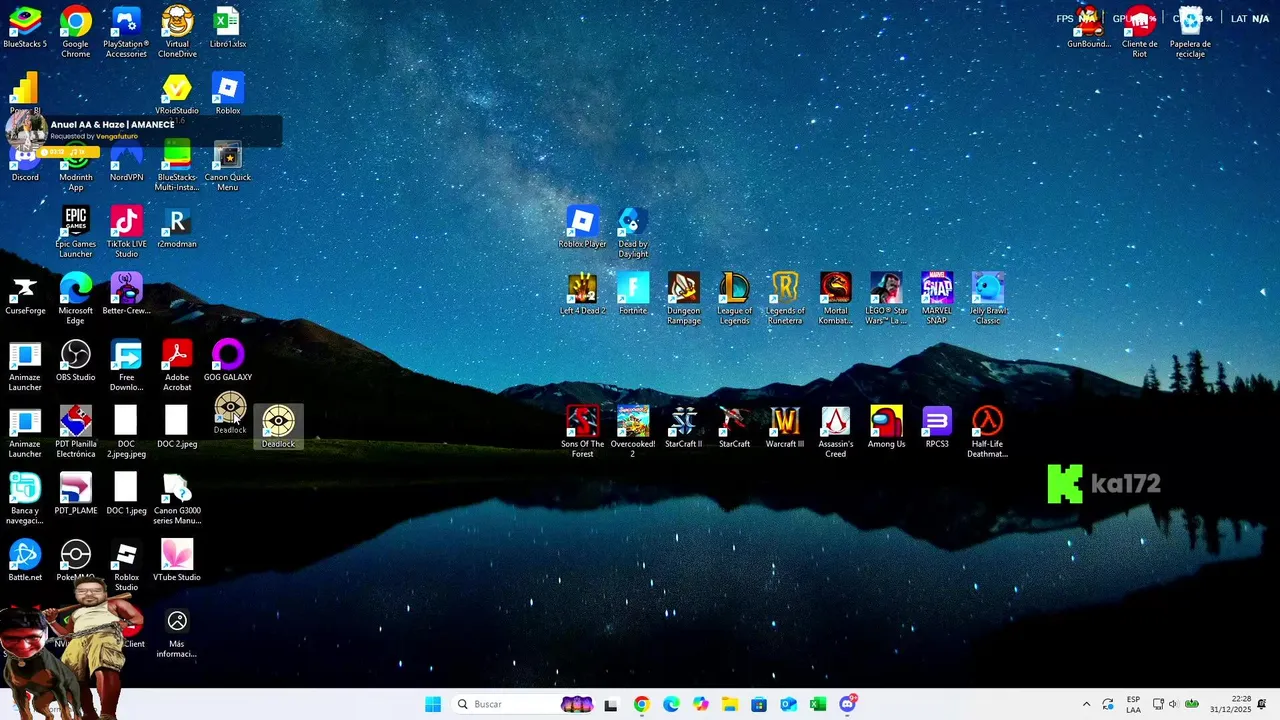Image resolution: width=1280 pixels, height=720 pixels.
Task: Open the BlueStacks 5 desktop icon
Action: pos(25,28)
